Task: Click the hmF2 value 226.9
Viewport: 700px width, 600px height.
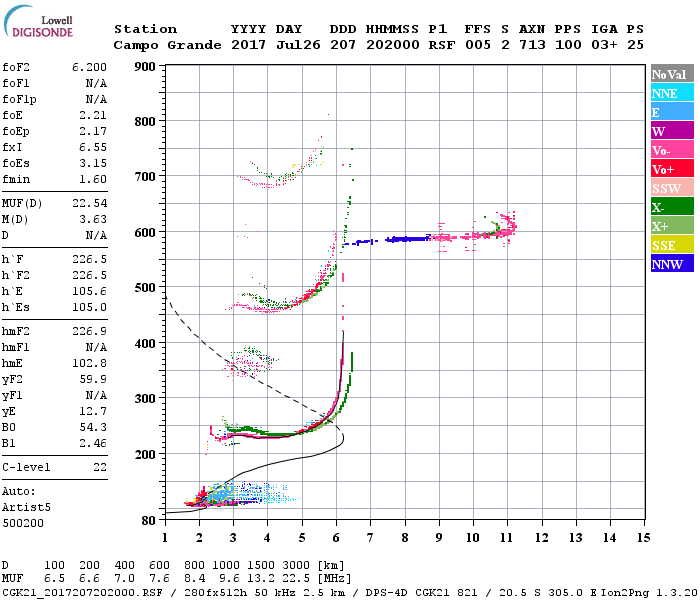Action: coord(89,331)
